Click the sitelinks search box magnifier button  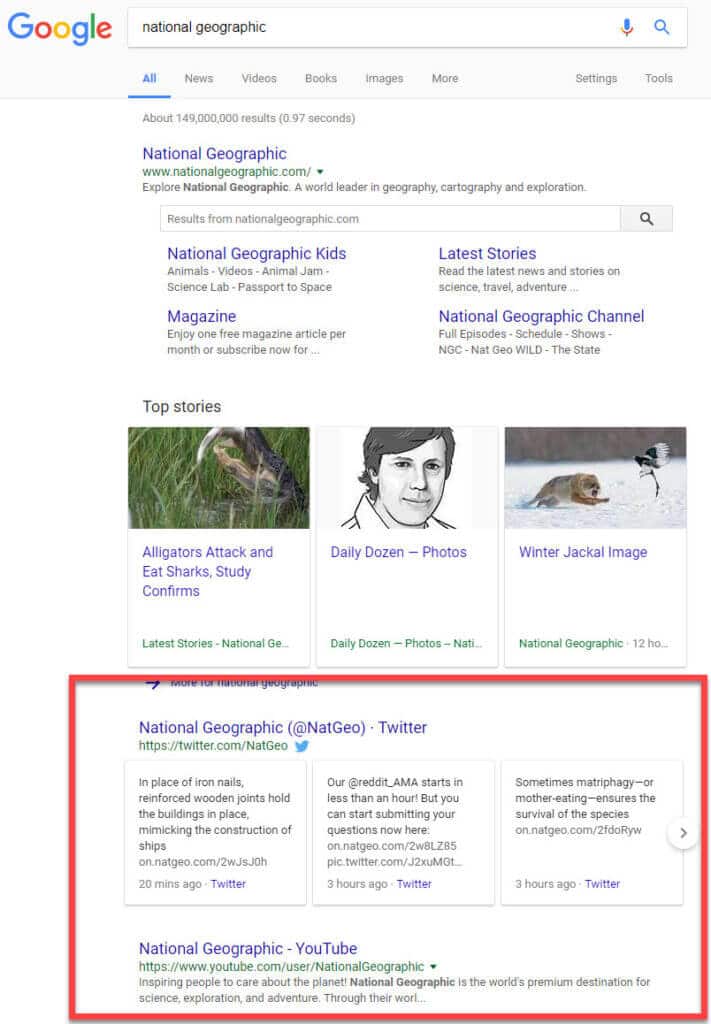coord(646,219)
